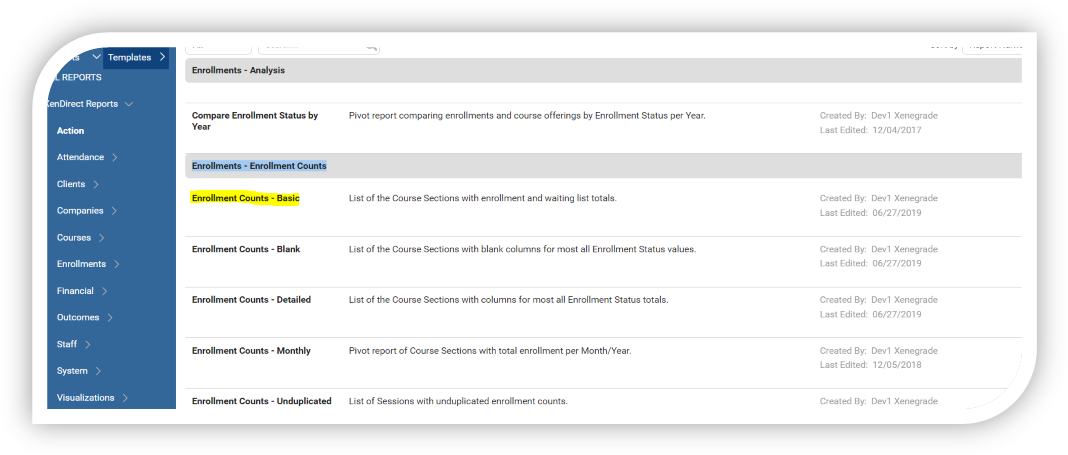Expand the Clients category chevron
Screen dimensions: 1068x455
click(x=96, y=185)
